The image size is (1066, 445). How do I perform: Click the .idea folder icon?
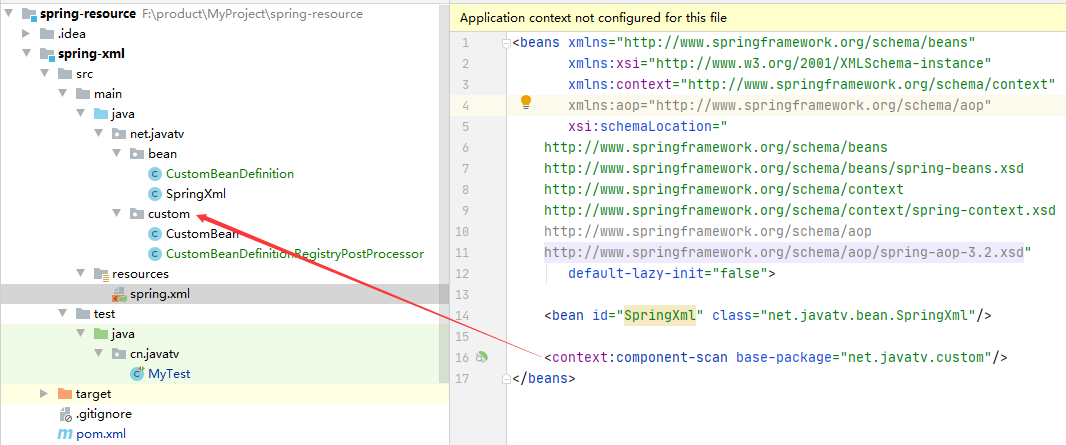pyautogui.click(x=47, y=34)
